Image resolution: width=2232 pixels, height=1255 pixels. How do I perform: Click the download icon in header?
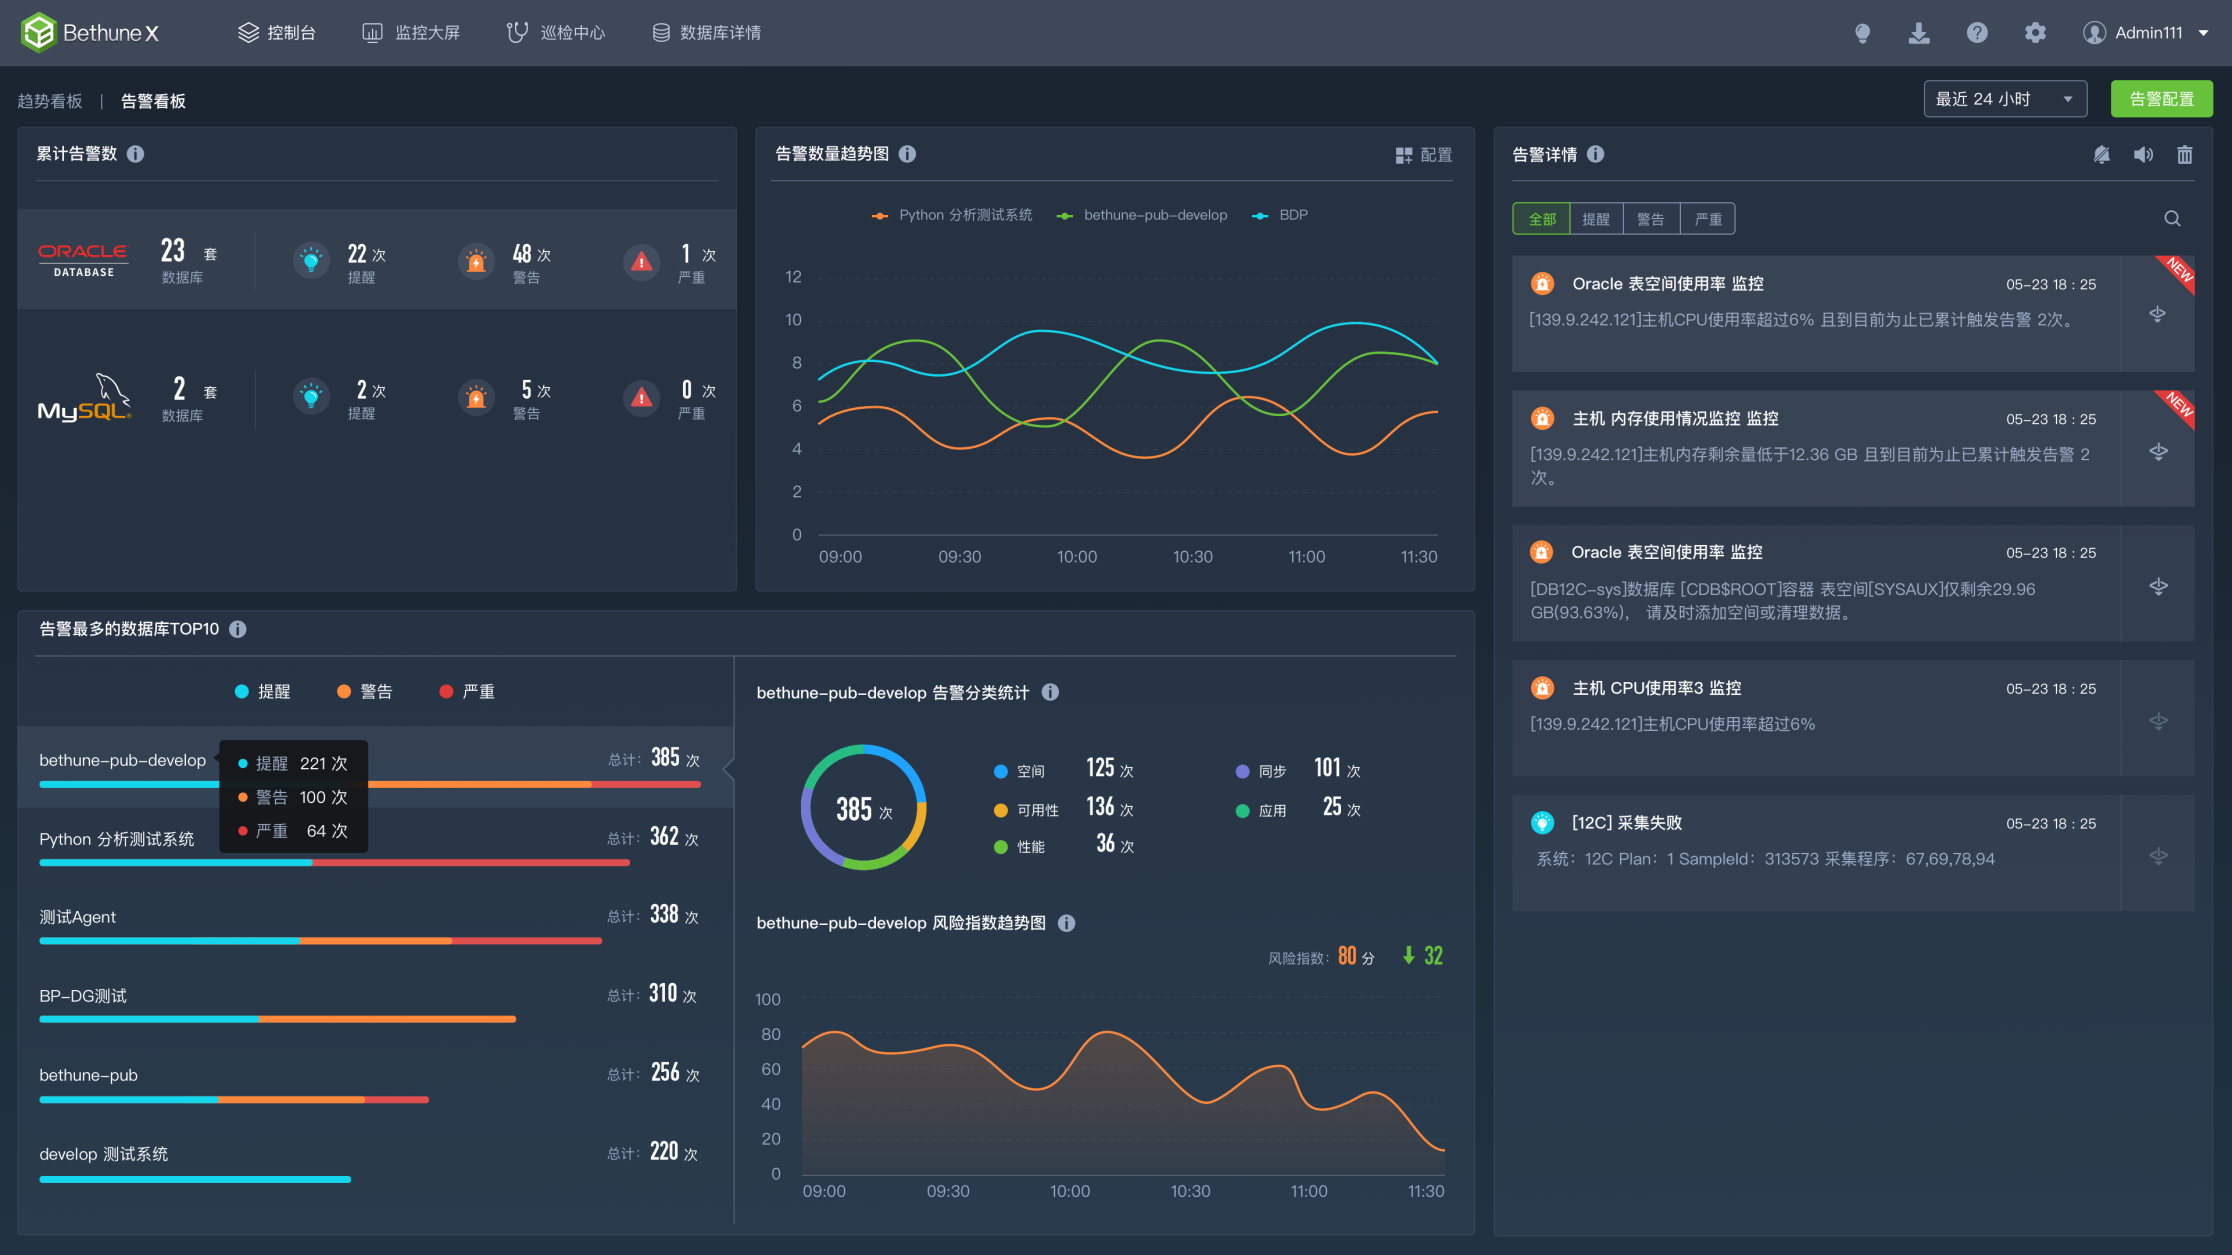pyautogui.click(x=1919, y=33)
